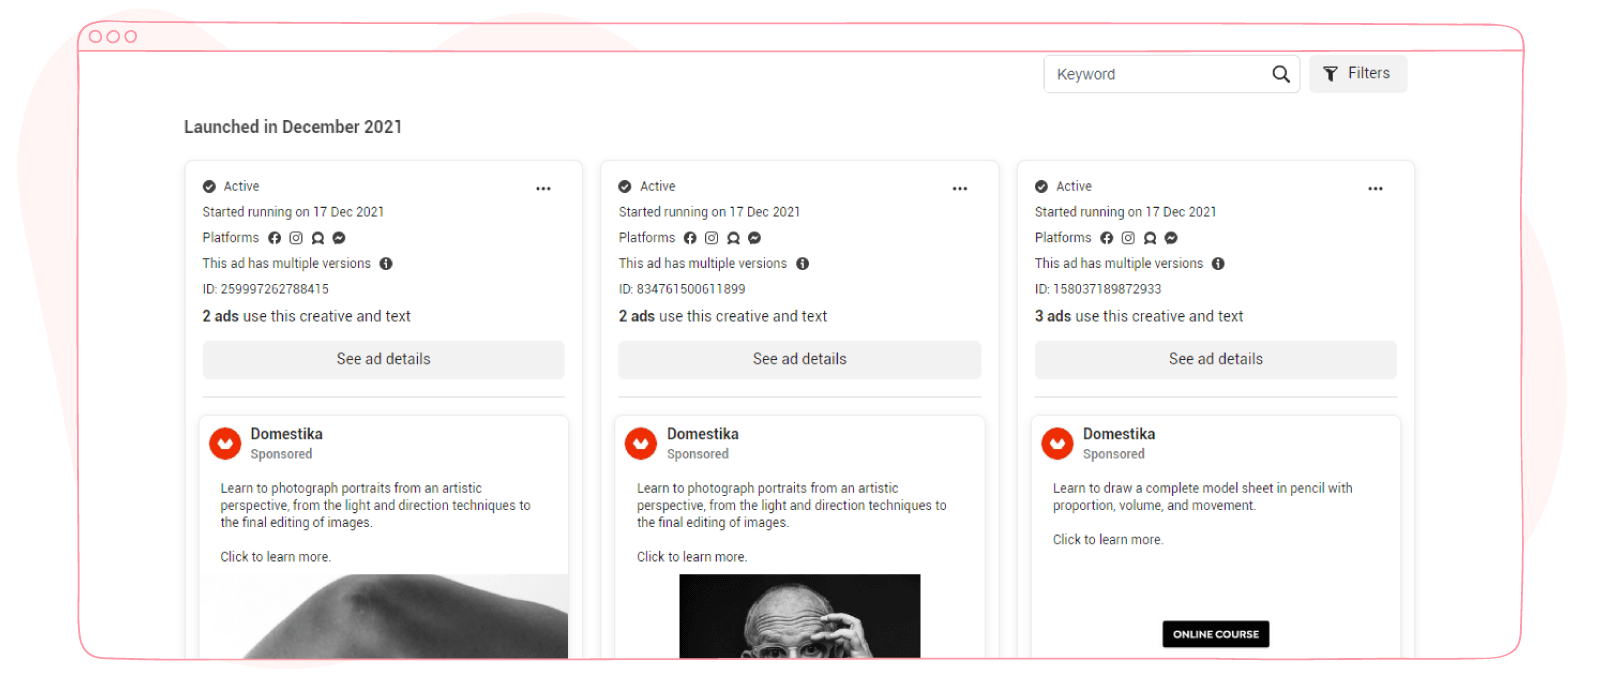Image resolution: width=1600 pixels, height=680 pixels.
Task: Click the Audience Network icon on first ad card
Action: coord(317,237)
